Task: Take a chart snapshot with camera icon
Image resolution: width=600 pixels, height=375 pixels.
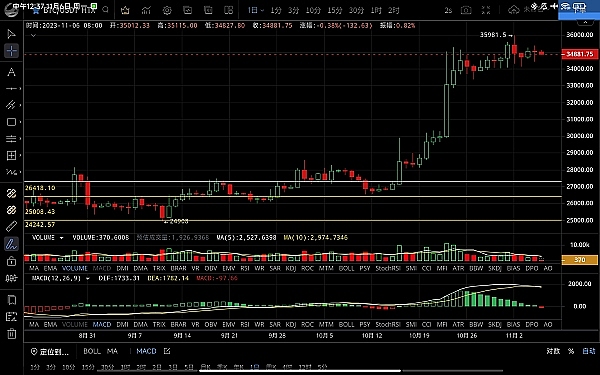Action: click(x=466, y=10)
